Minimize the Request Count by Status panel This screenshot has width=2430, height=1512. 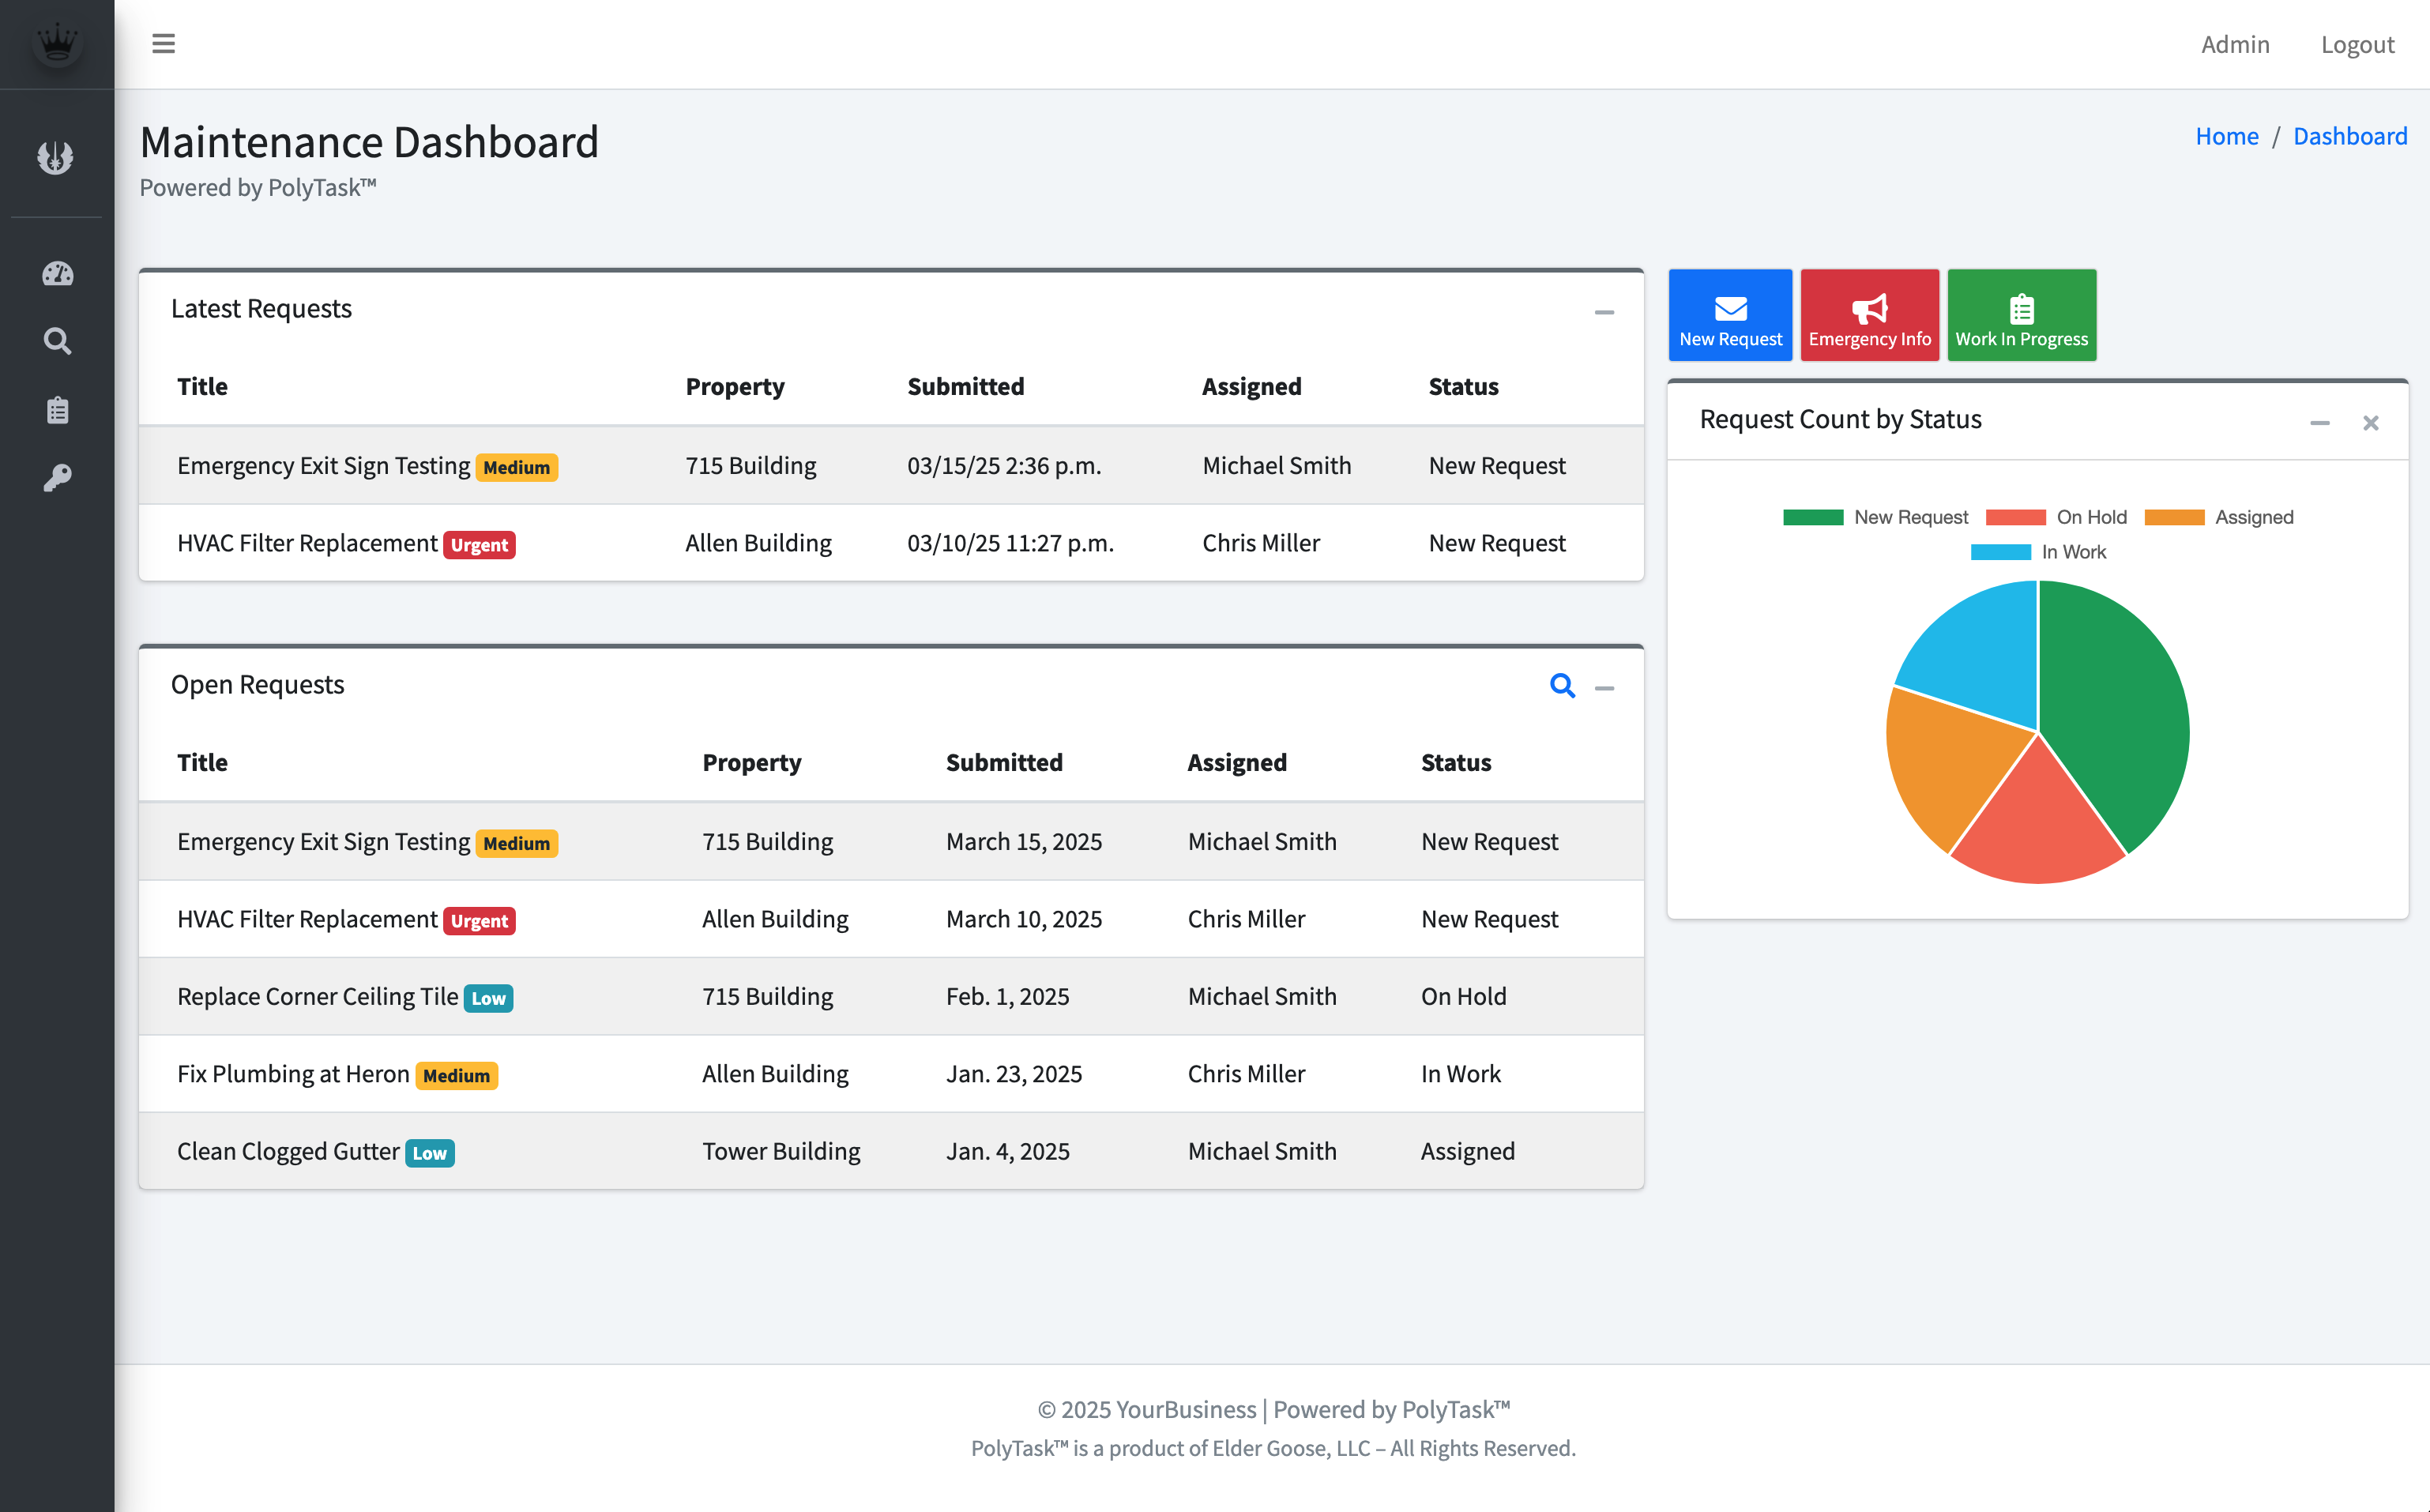coord(2320,422)
